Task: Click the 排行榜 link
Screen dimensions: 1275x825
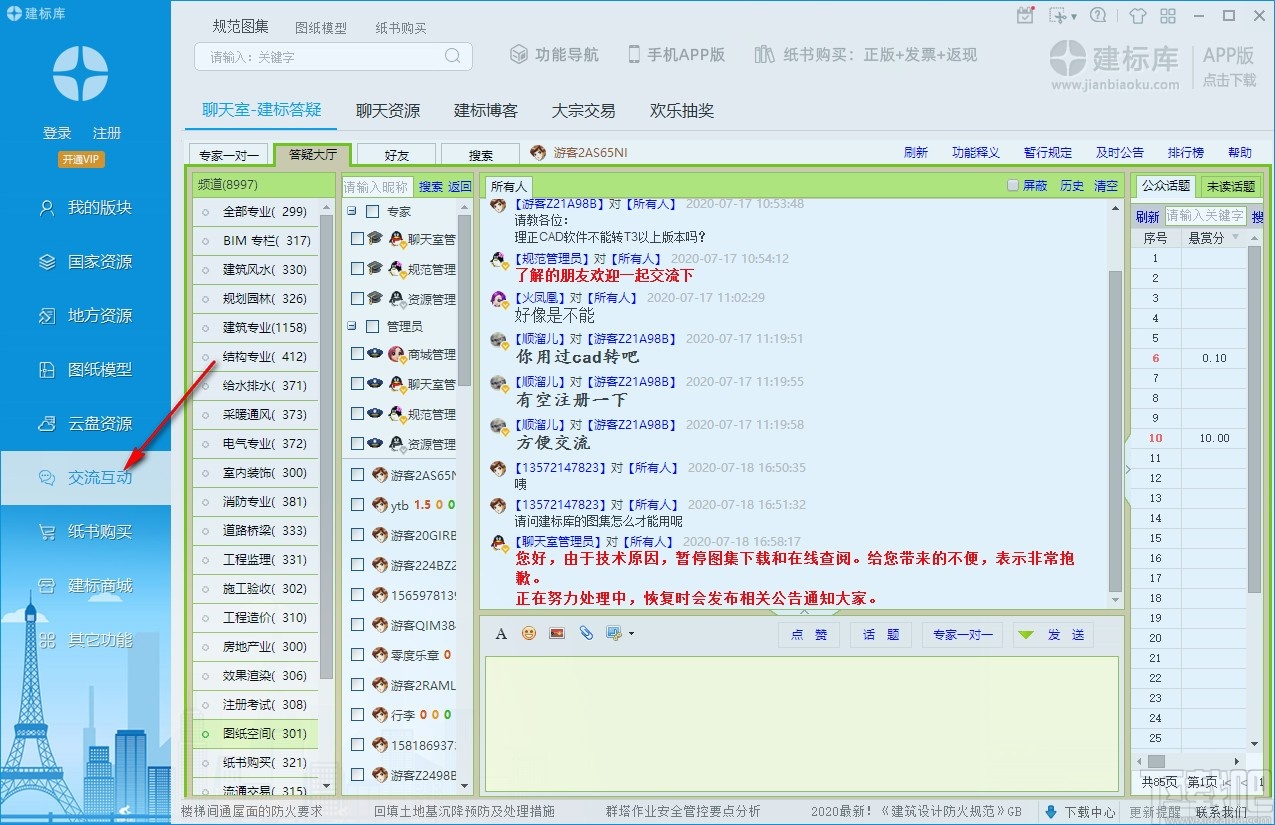Action: [1186, 153]
